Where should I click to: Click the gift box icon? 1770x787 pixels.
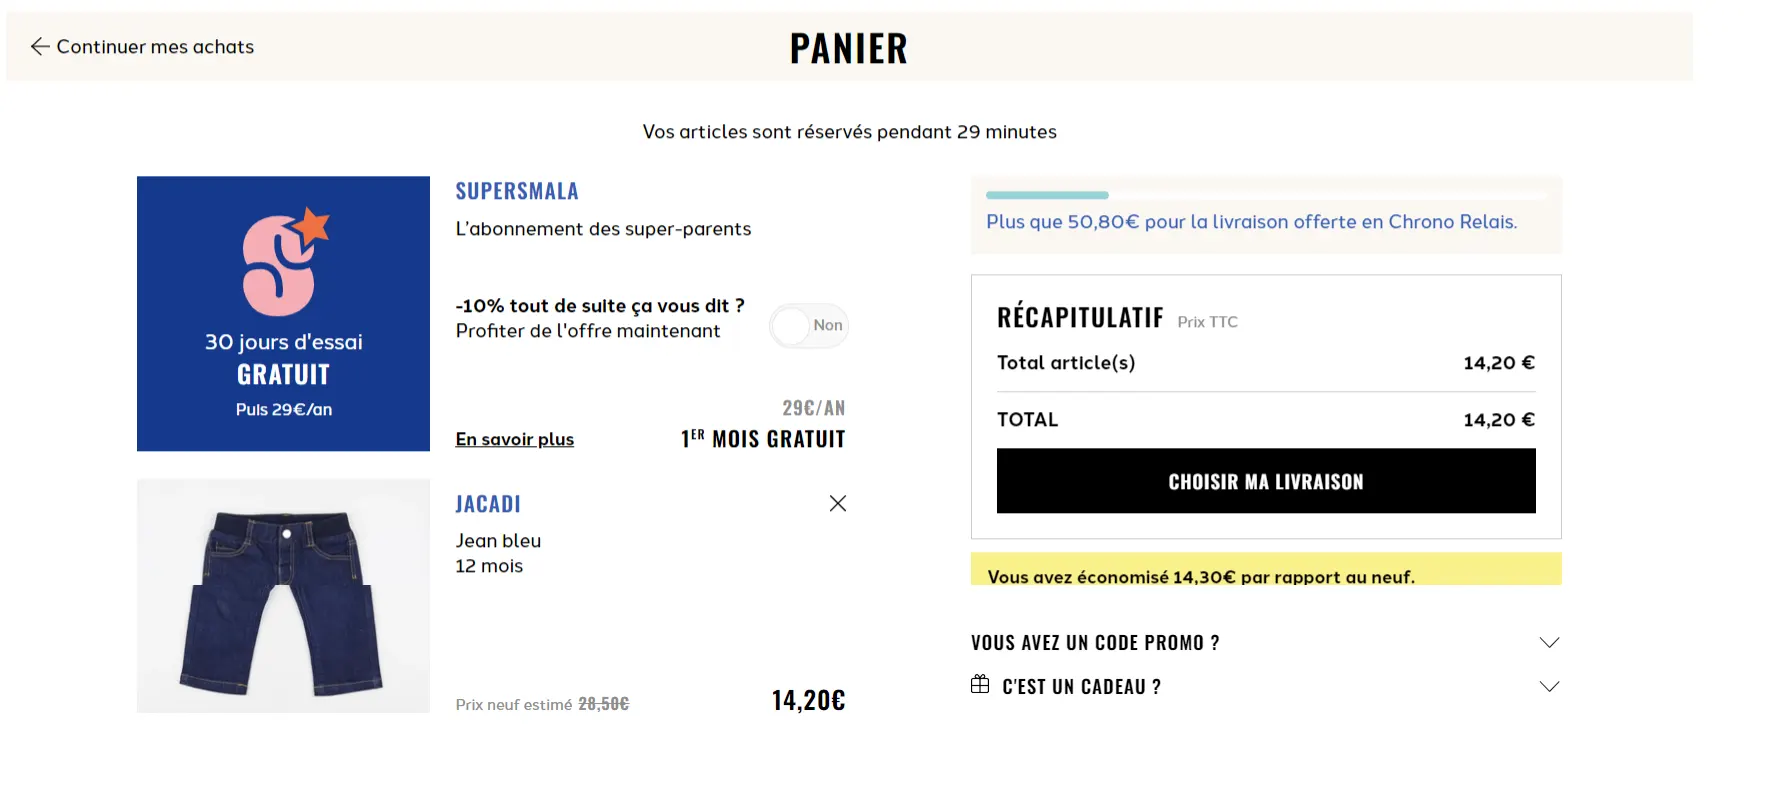980,684
